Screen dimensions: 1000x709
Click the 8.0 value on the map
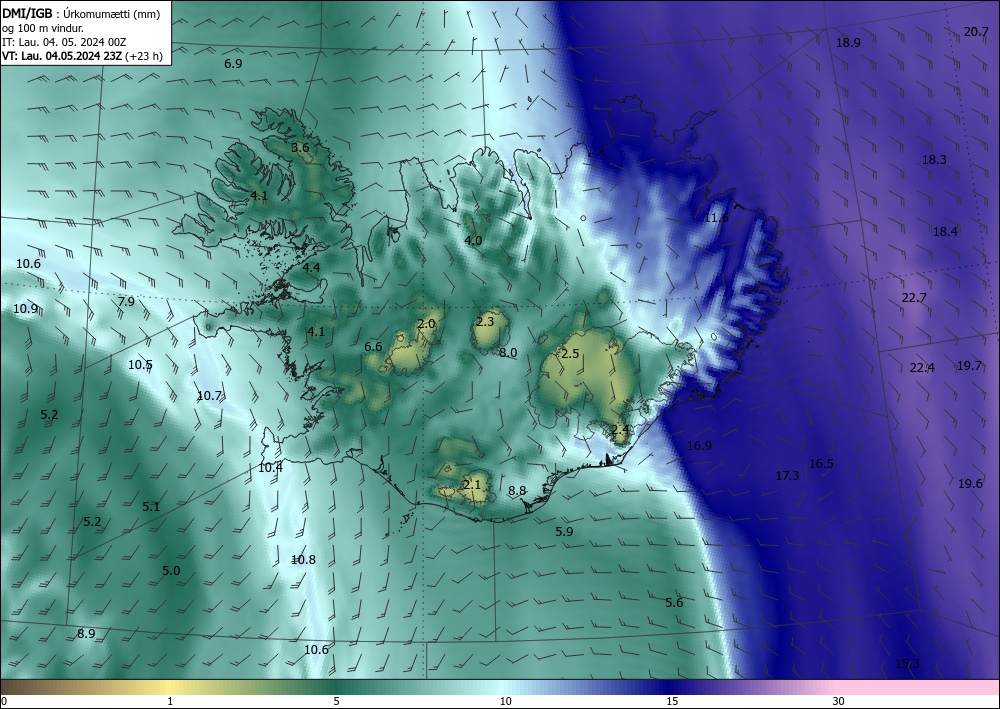(x=508, y=353)
